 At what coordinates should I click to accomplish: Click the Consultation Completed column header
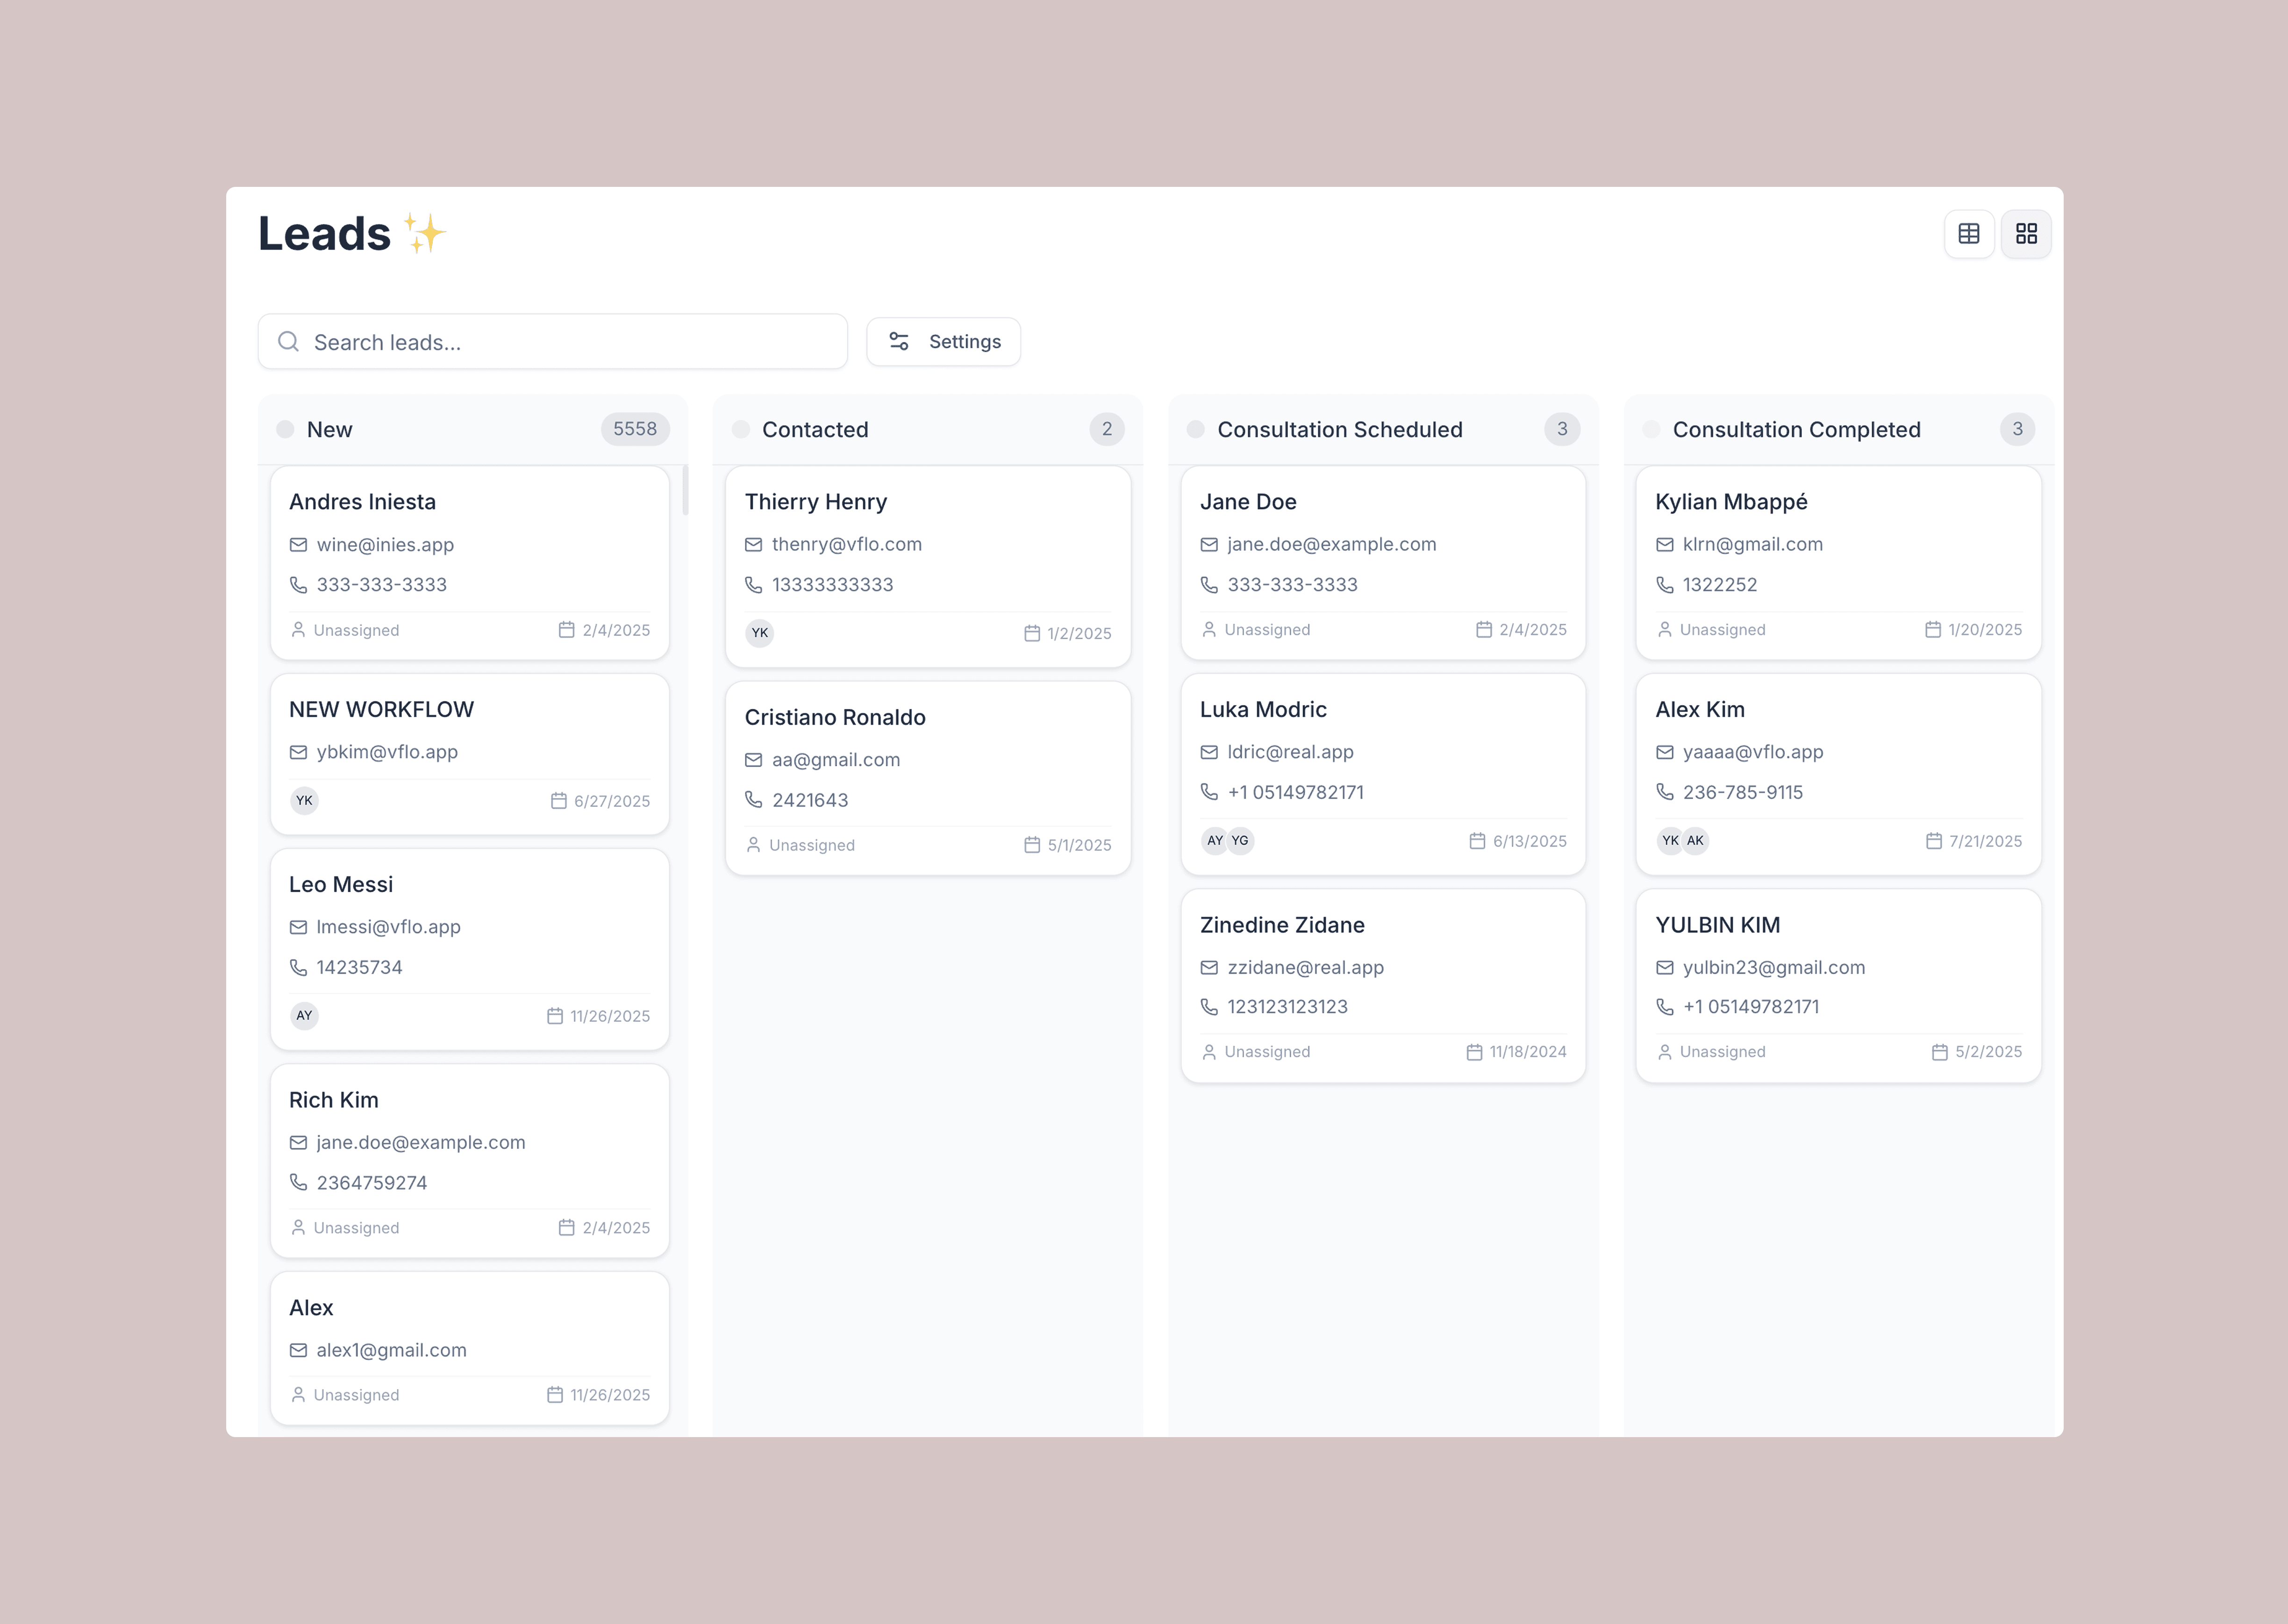[1839, 429]
